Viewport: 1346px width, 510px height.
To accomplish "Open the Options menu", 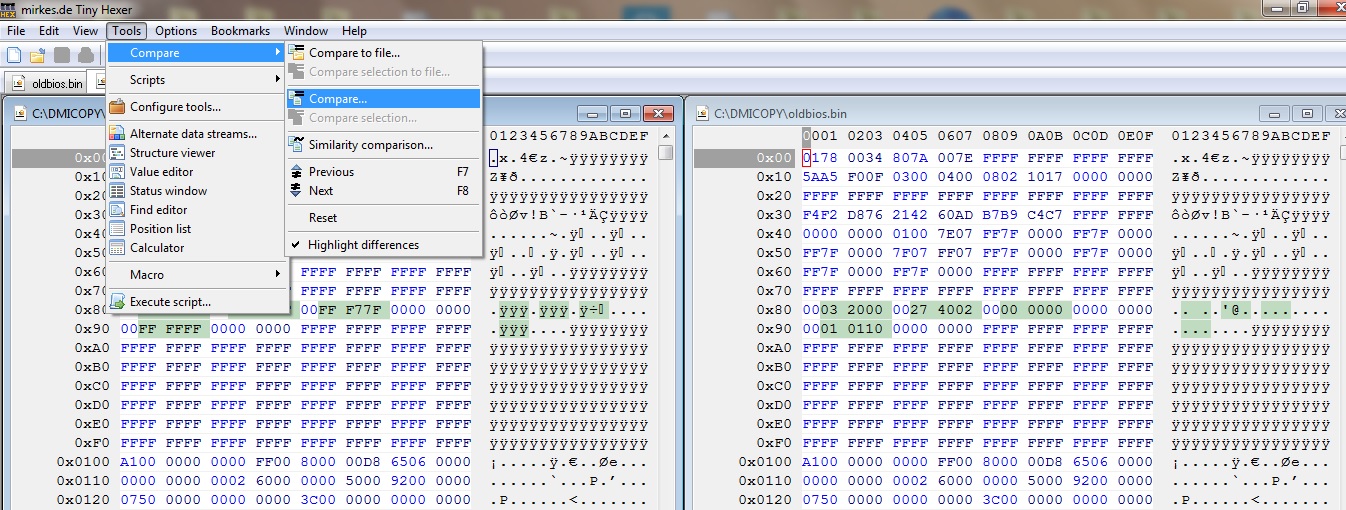I will tap(176, 31).
